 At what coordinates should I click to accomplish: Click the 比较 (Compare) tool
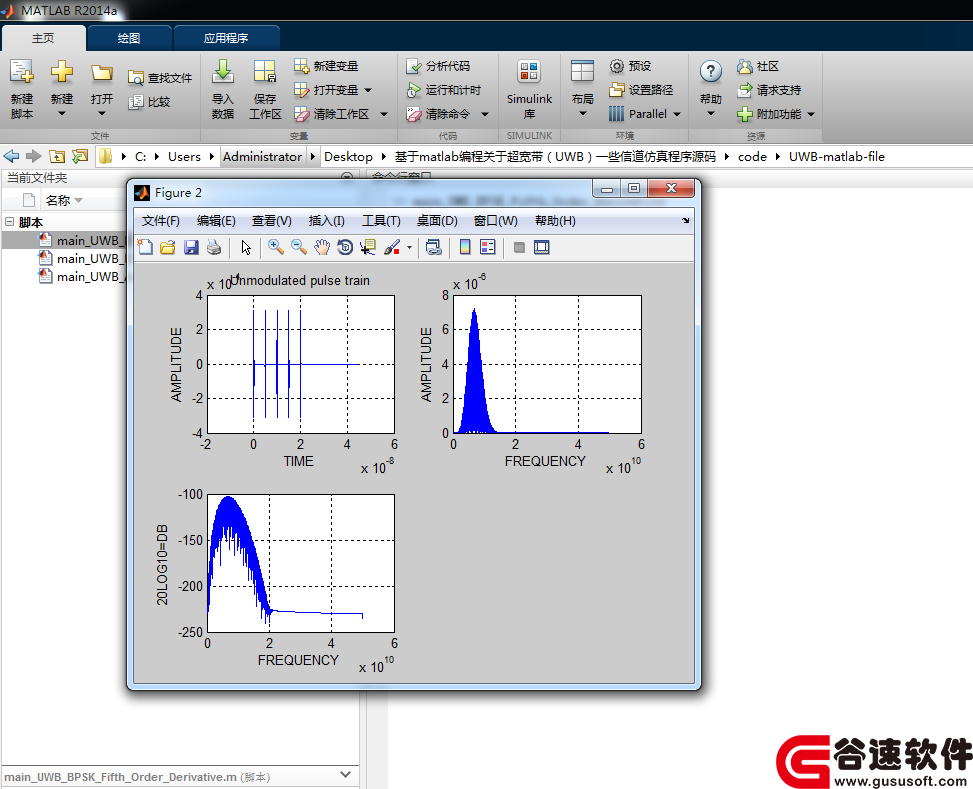pyautogui.click(x=149, y=102)
